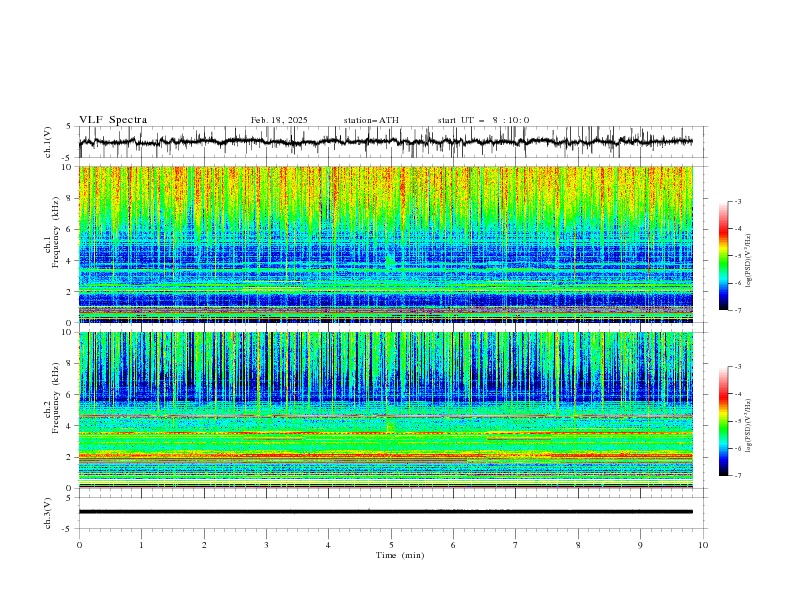Click the "log(PSD)(V²/Hz)" label beside ch.2 colorbar
Image resolution: width=792 pixels, height=612 pixels.
[748, 426]
